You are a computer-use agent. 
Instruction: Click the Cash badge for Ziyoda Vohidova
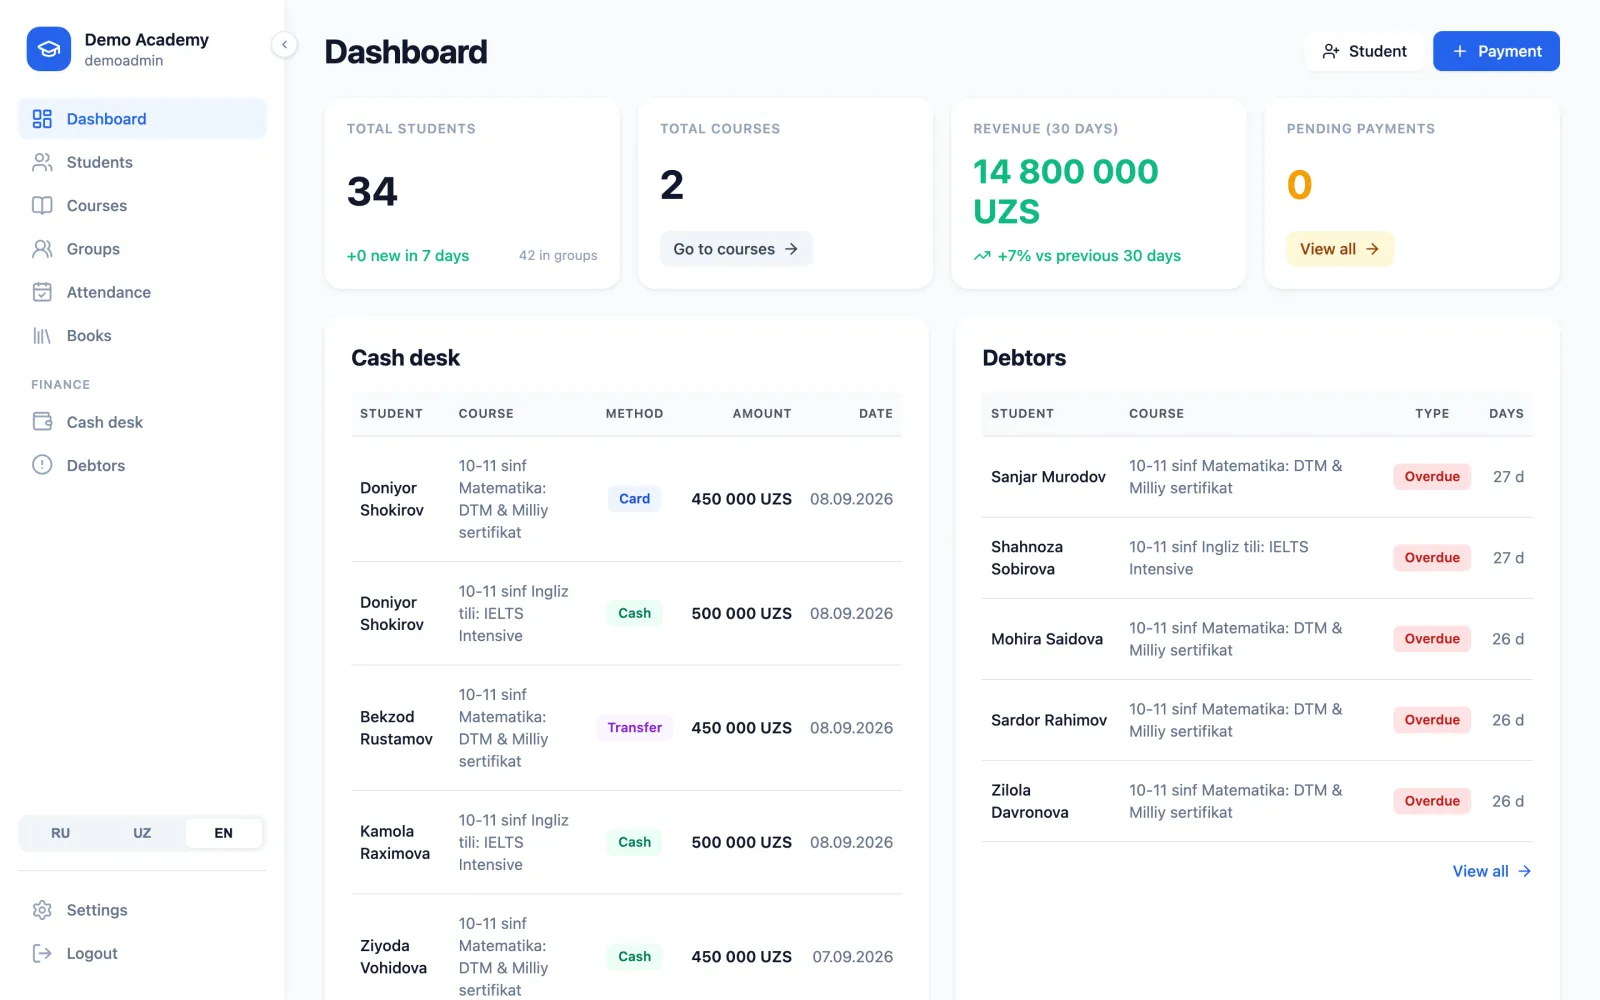(x=634, y=957)
